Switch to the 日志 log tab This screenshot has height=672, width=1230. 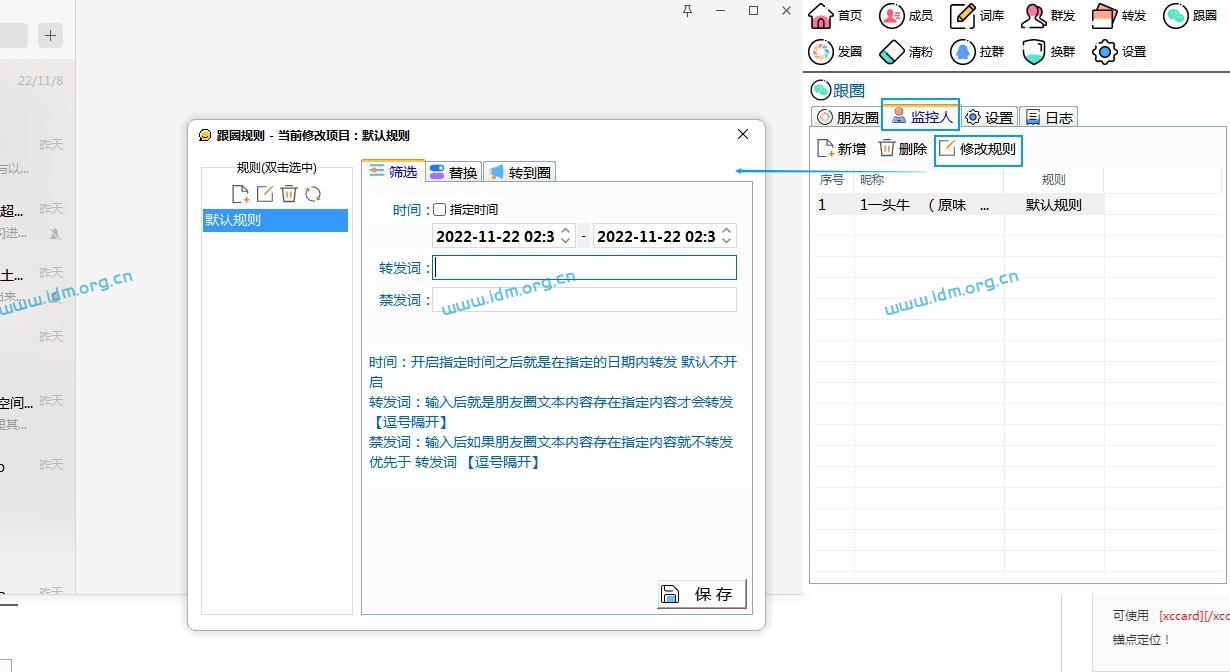1048,117
